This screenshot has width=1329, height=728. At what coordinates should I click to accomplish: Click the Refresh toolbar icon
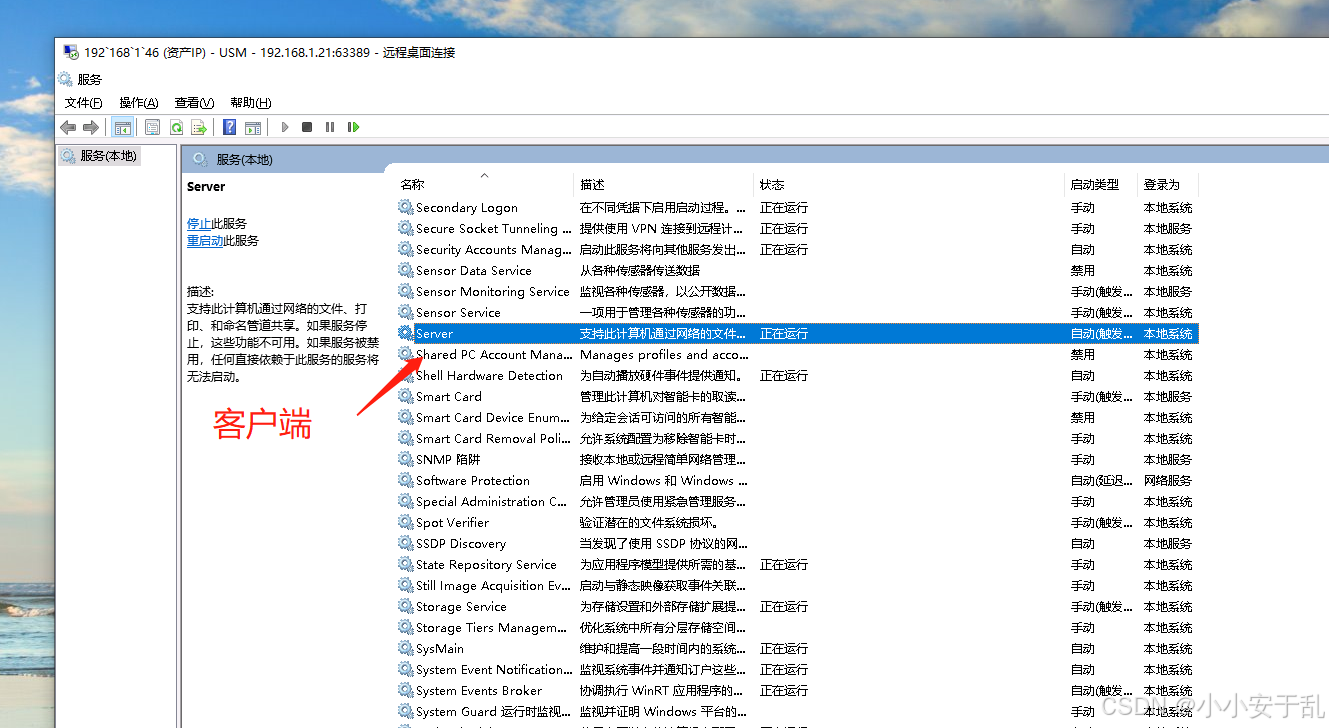176,127
